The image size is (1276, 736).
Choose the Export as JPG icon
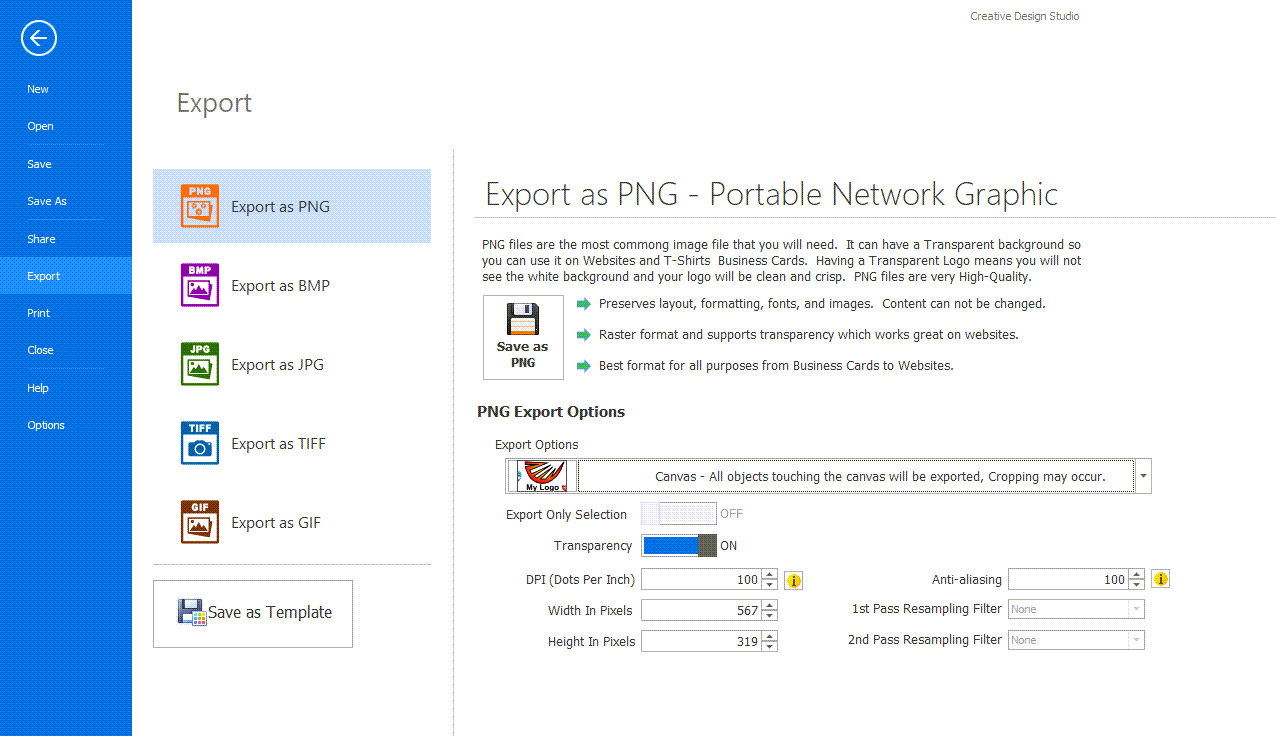pyautogui.click(x=200, y=364)
